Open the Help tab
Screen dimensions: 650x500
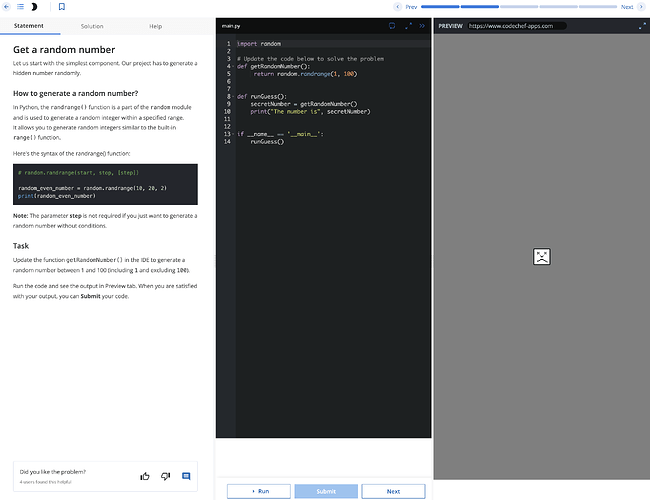155,26
